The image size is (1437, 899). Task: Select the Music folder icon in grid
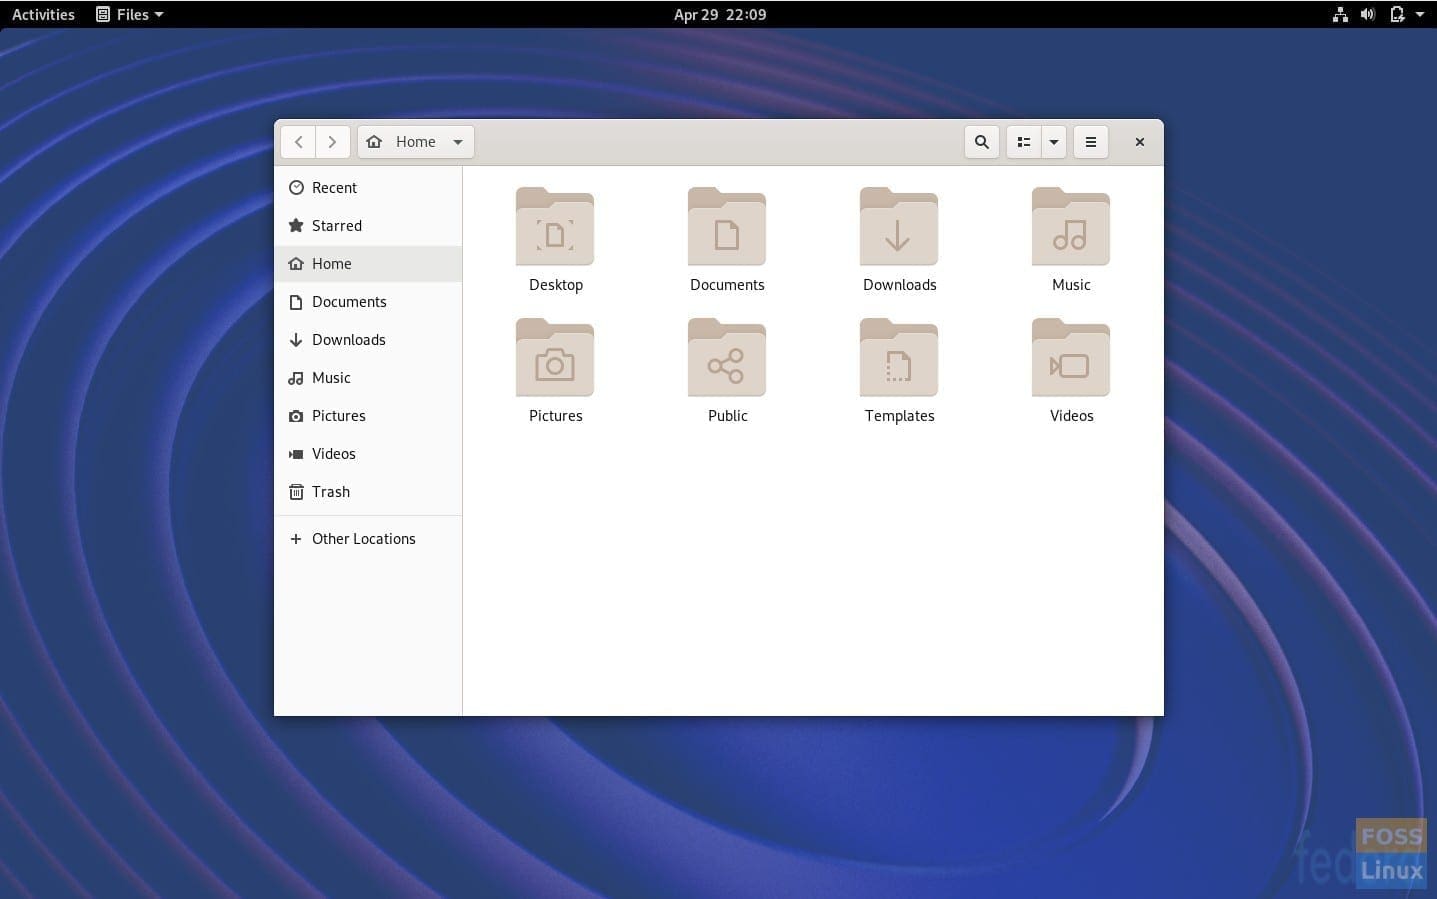(1071, 227)
